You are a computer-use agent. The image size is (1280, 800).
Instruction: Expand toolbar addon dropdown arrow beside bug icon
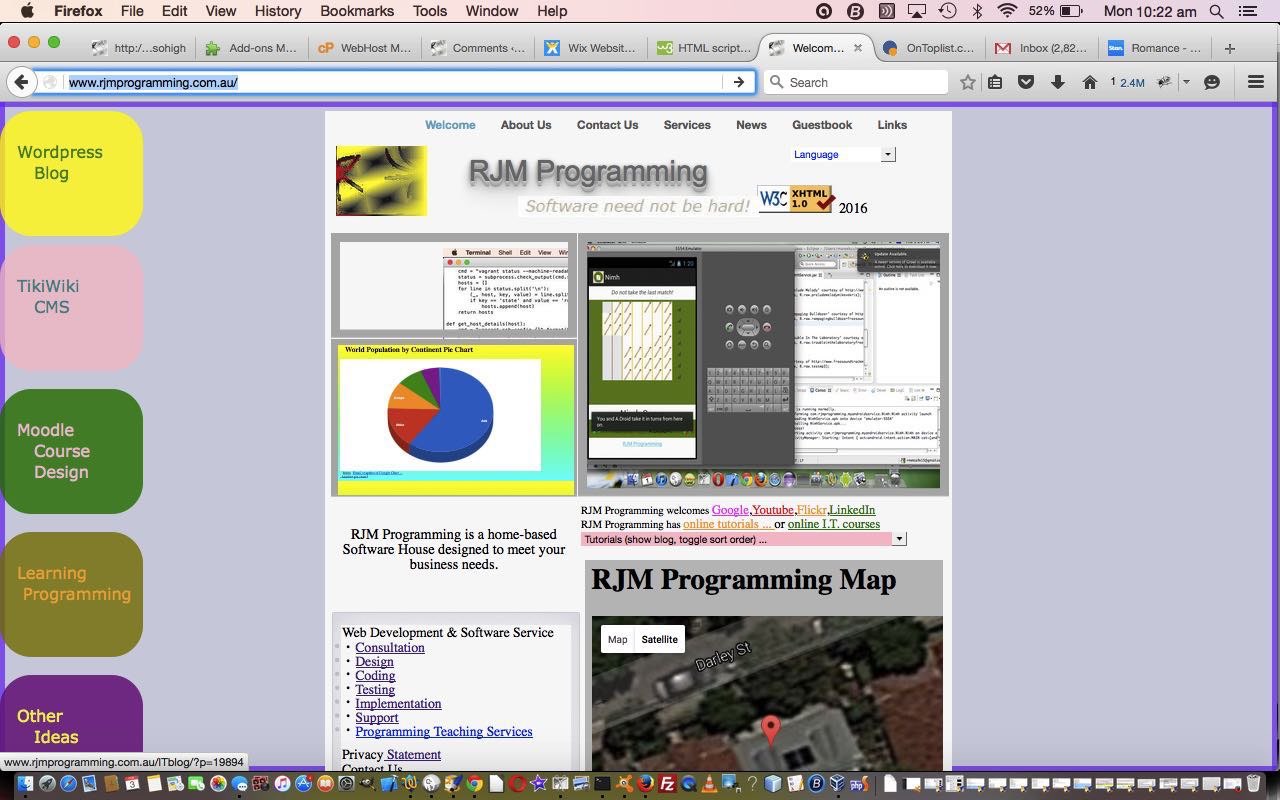(1186, 82)
